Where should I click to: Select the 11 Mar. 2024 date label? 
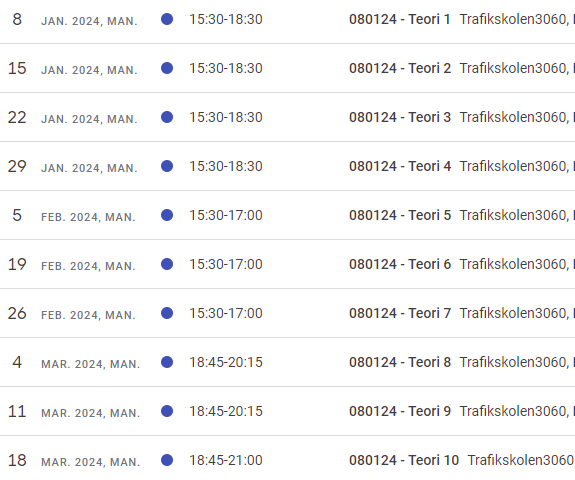click(x=74, y=412)
